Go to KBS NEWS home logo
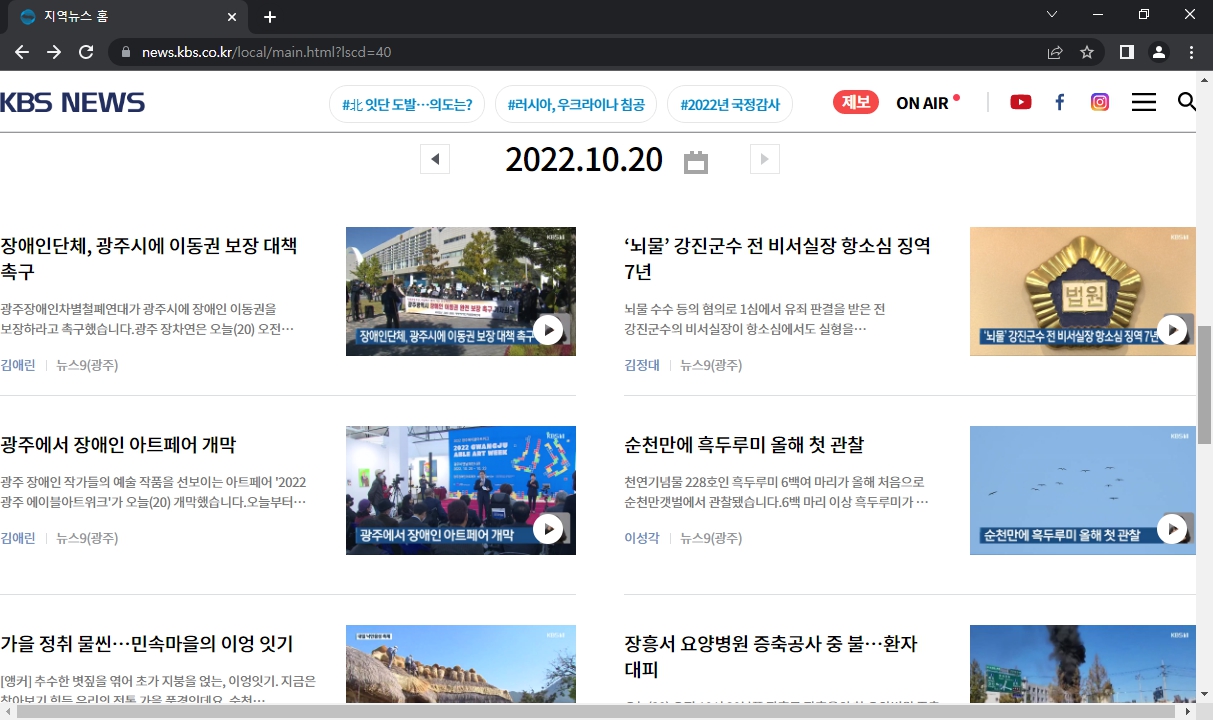1213x720 pixels. [72, 102]
